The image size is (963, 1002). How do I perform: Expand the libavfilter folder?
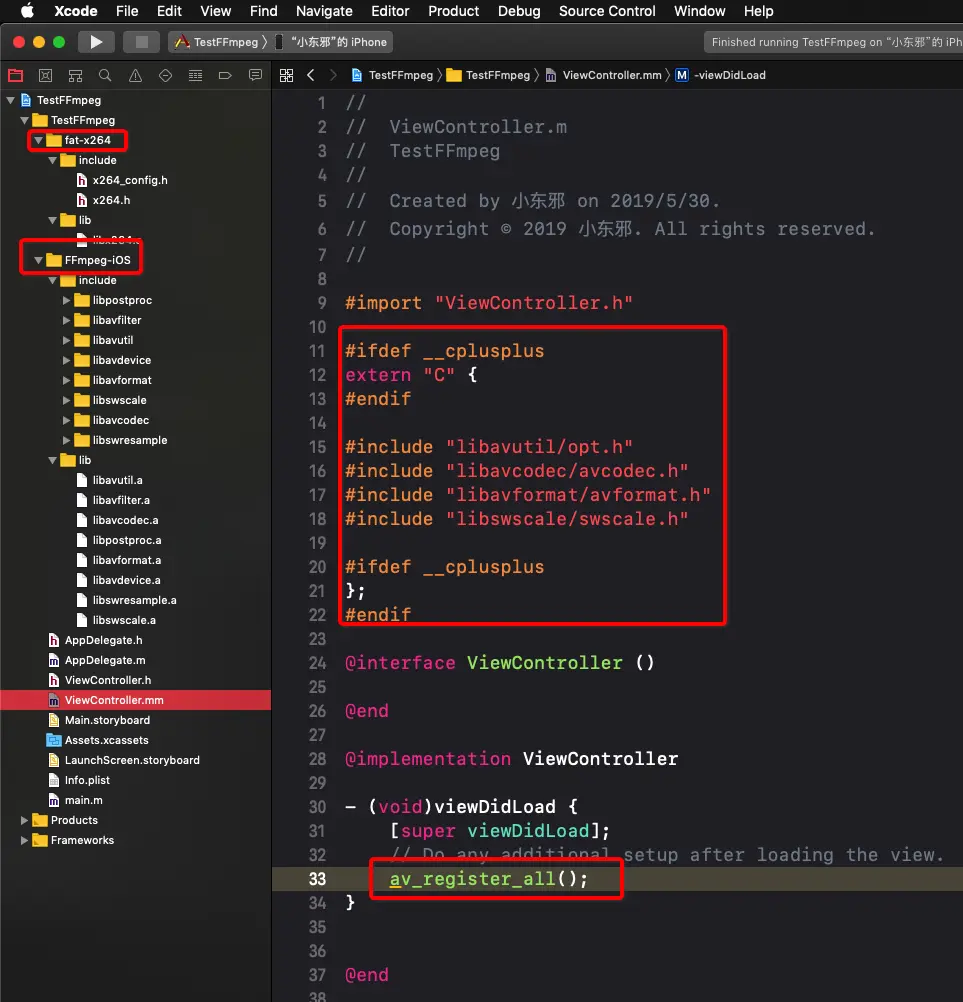(x=66, y=320)
